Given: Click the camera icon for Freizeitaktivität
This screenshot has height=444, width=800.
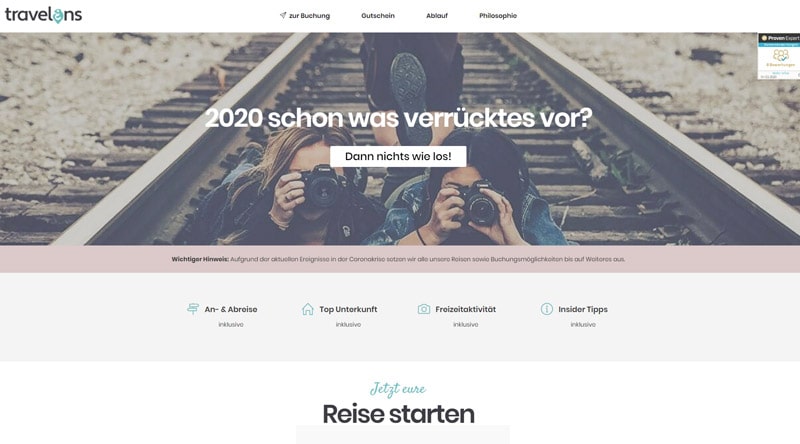Looking at the screenshot, I should [x=423, y=309].
